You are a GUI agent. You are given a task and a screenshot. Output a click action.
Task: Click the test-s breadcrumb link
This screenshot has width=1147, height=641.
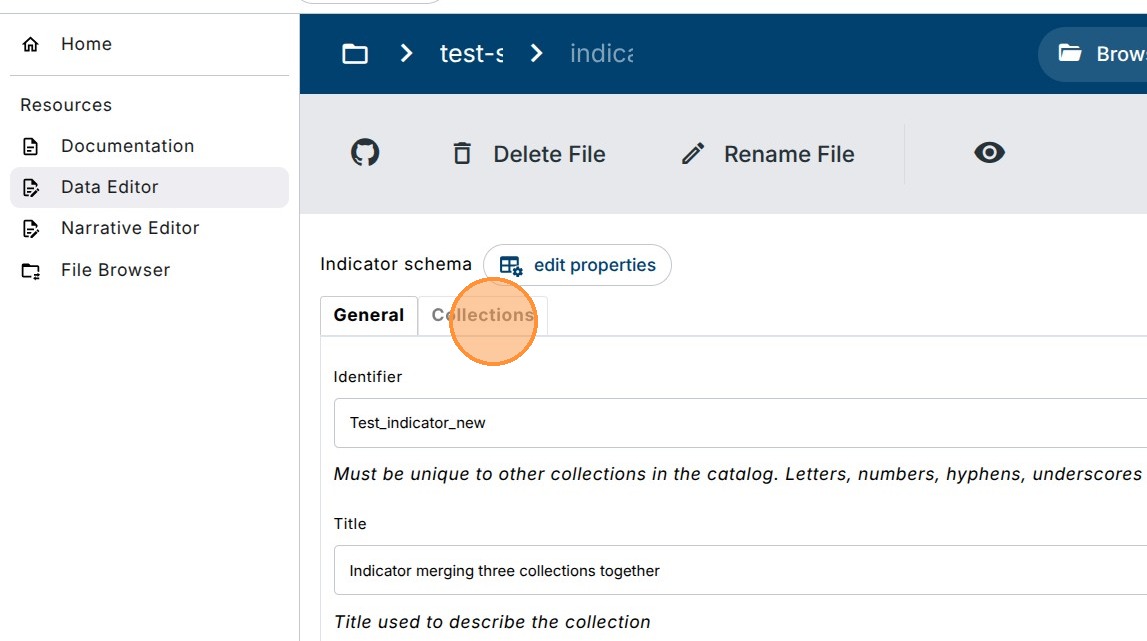(x=471, y=53)
